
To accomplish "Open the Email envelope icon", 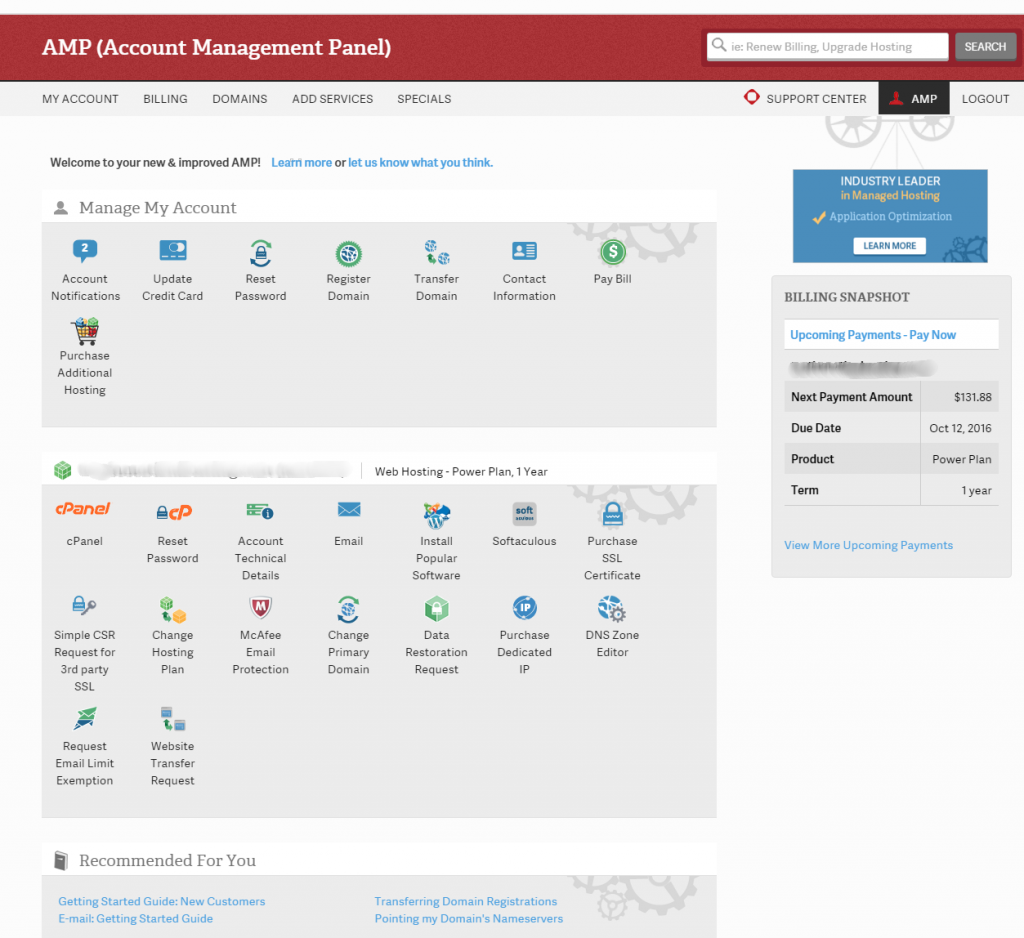I will coord(348,511).
